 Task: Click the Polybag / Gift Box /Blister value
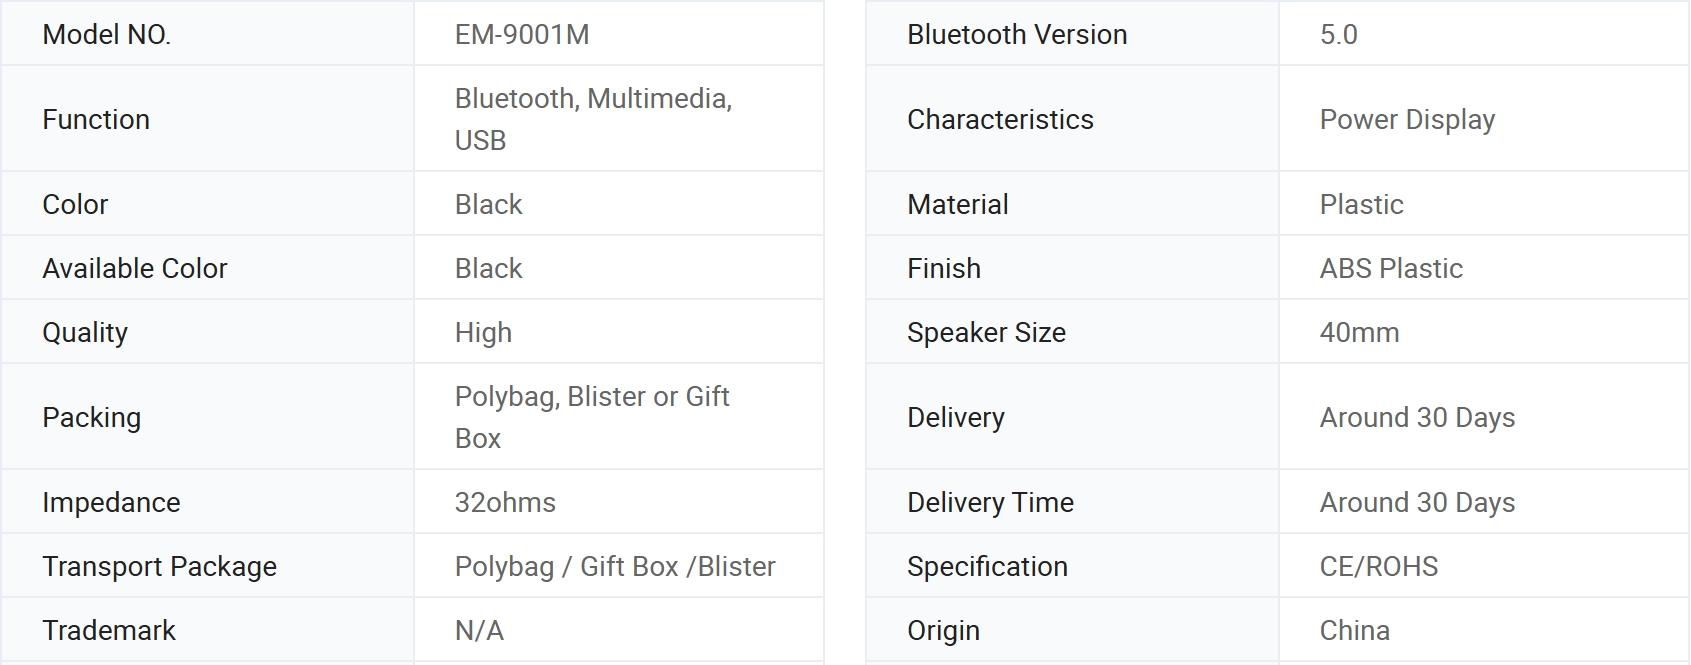tap(615, 567)
